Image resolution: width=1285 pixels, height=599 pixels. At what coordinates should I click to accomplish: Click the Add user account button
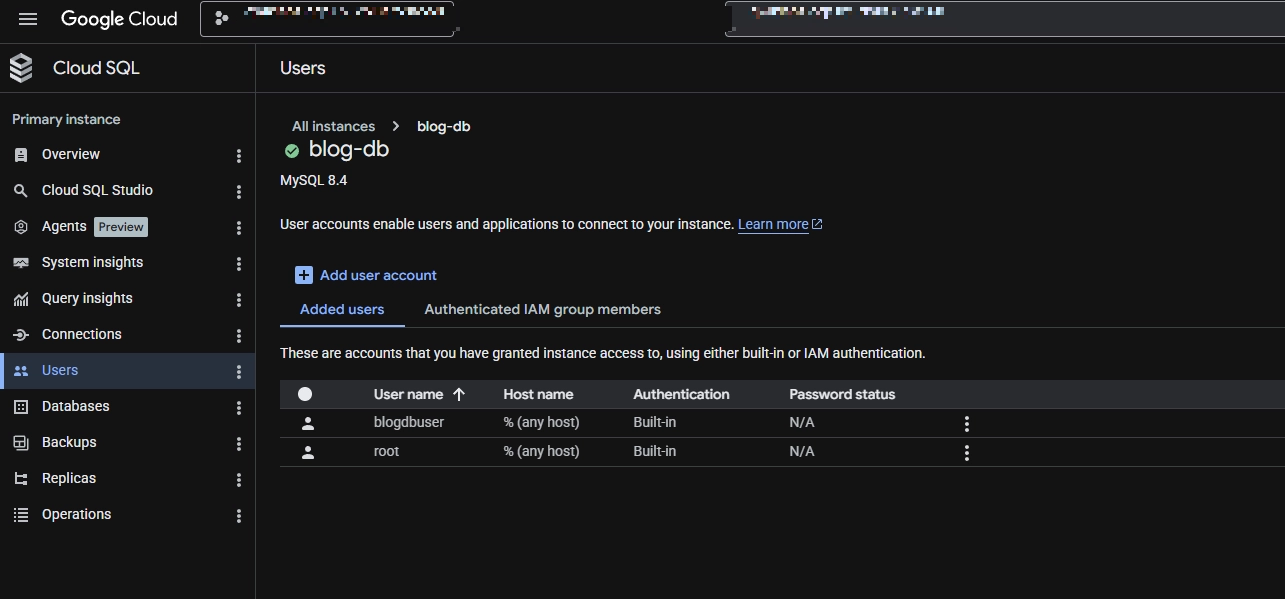pyautogui.click(x=366, y=275)
